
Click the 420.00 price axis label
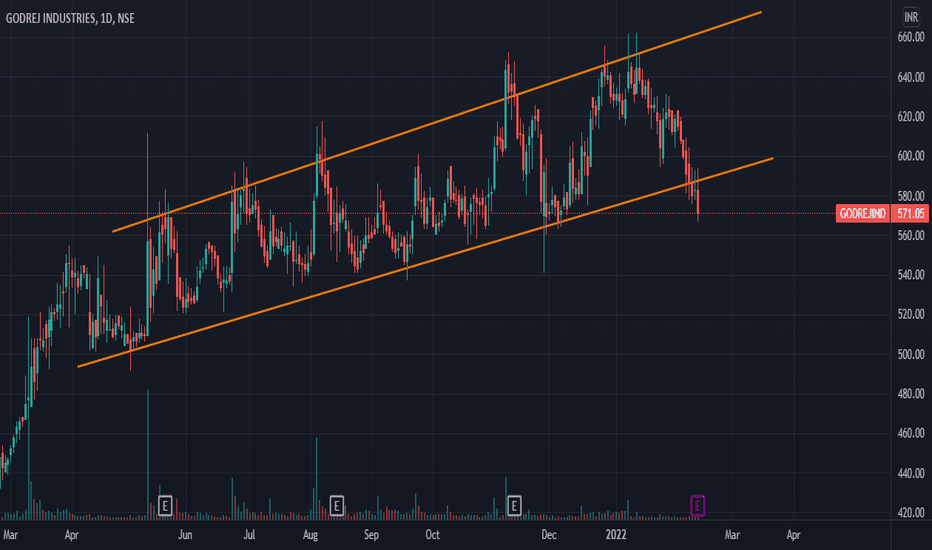coord(911,513)
